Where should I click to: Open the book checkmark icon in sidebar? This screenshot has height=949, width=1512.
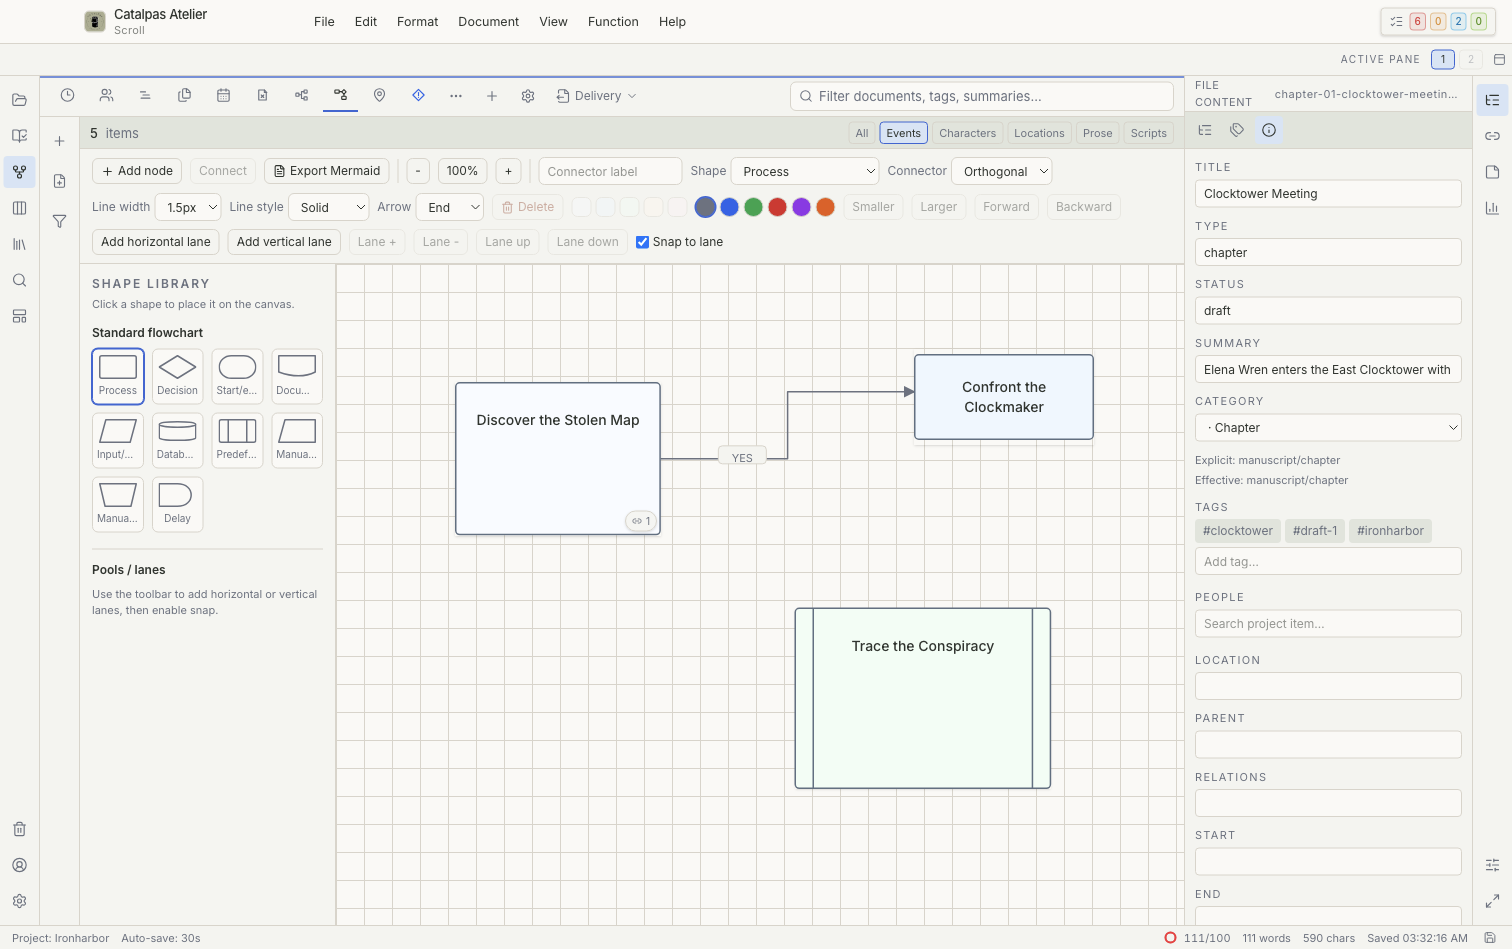point(19,136)
